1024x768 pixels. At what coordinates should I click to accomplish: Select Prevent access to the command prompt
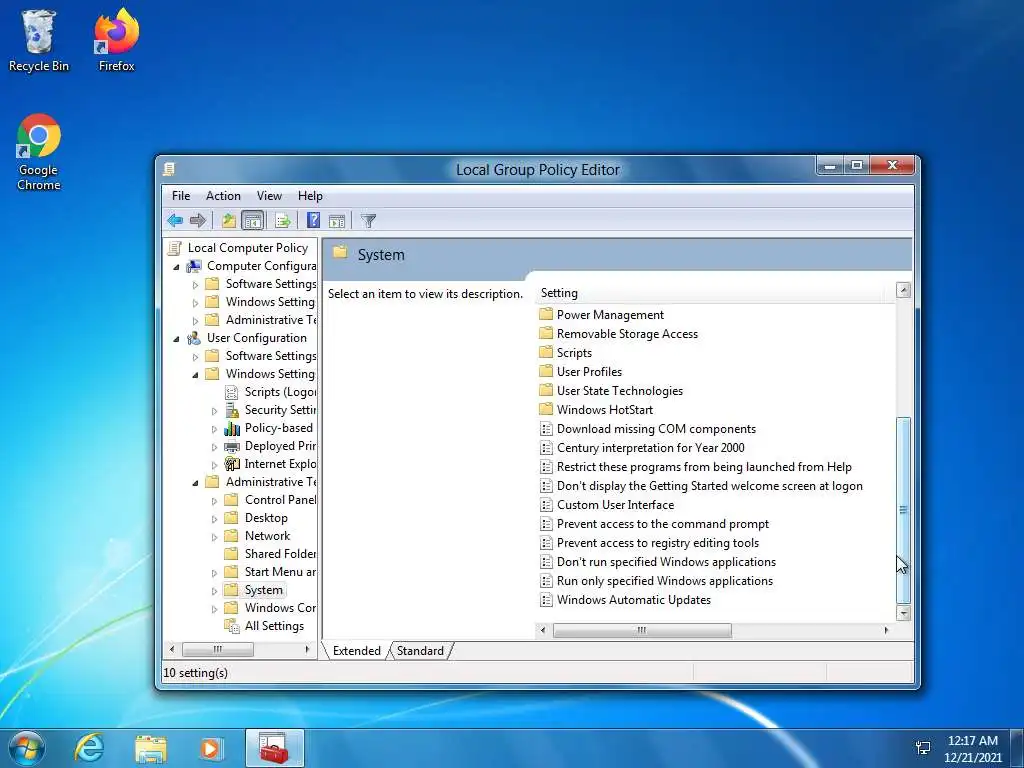pyautogui.click(x=662, y=524)
